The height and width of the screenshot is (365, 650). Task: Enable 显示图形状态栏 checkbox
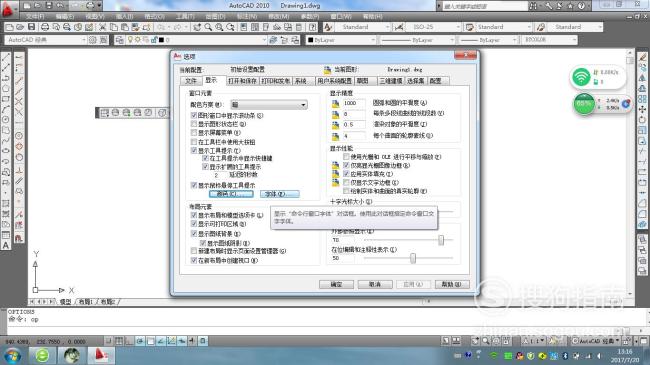click(x=194, y=124)
